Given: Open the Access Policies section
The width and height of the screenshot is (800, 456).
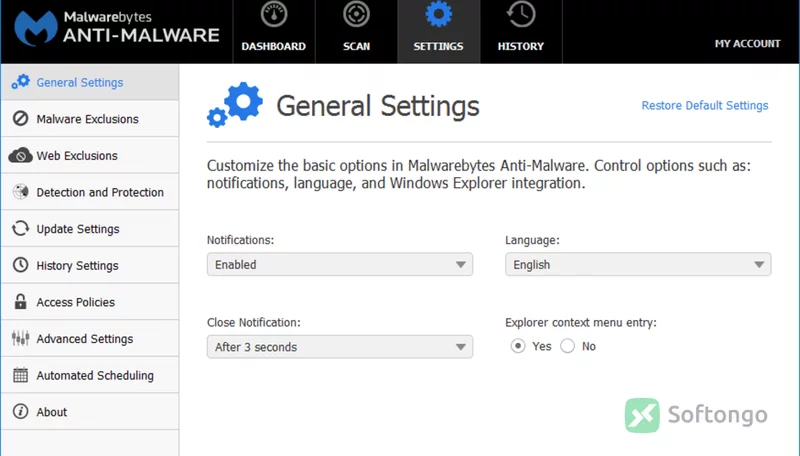Looking at the screenshot, I should [90, 302].
